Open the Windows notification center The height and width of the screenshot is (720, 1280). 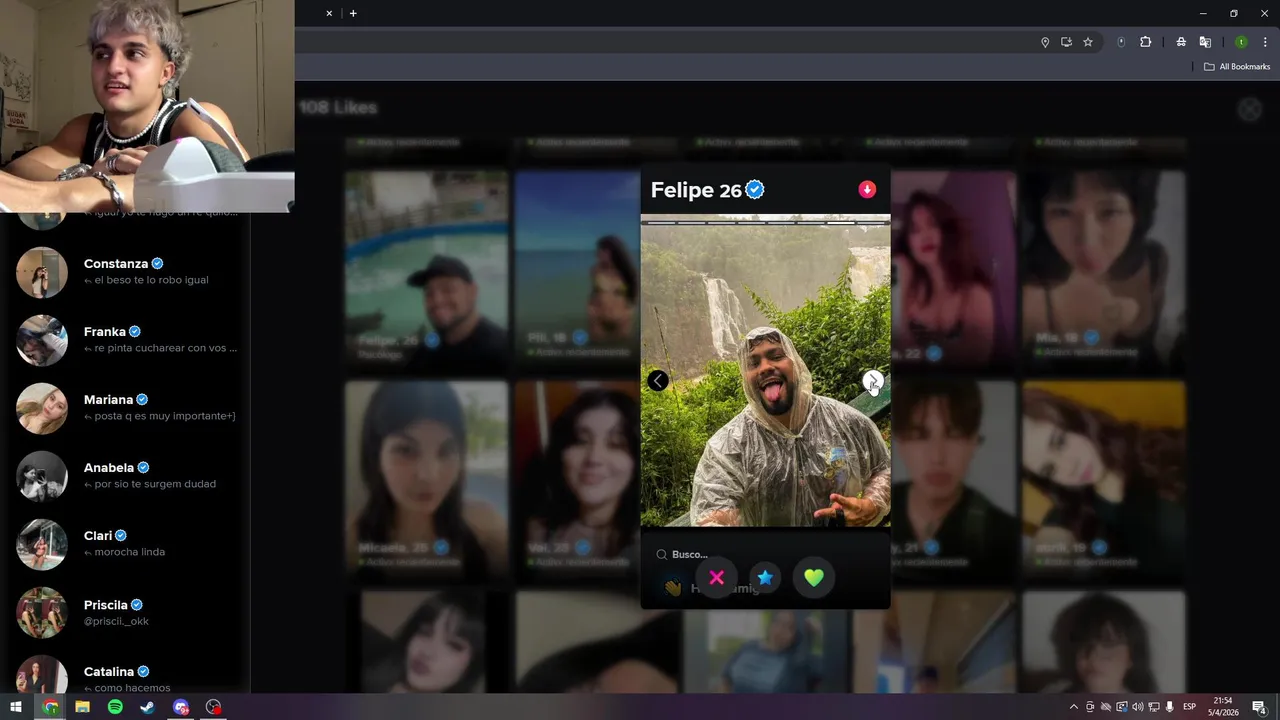point(1260,707)
